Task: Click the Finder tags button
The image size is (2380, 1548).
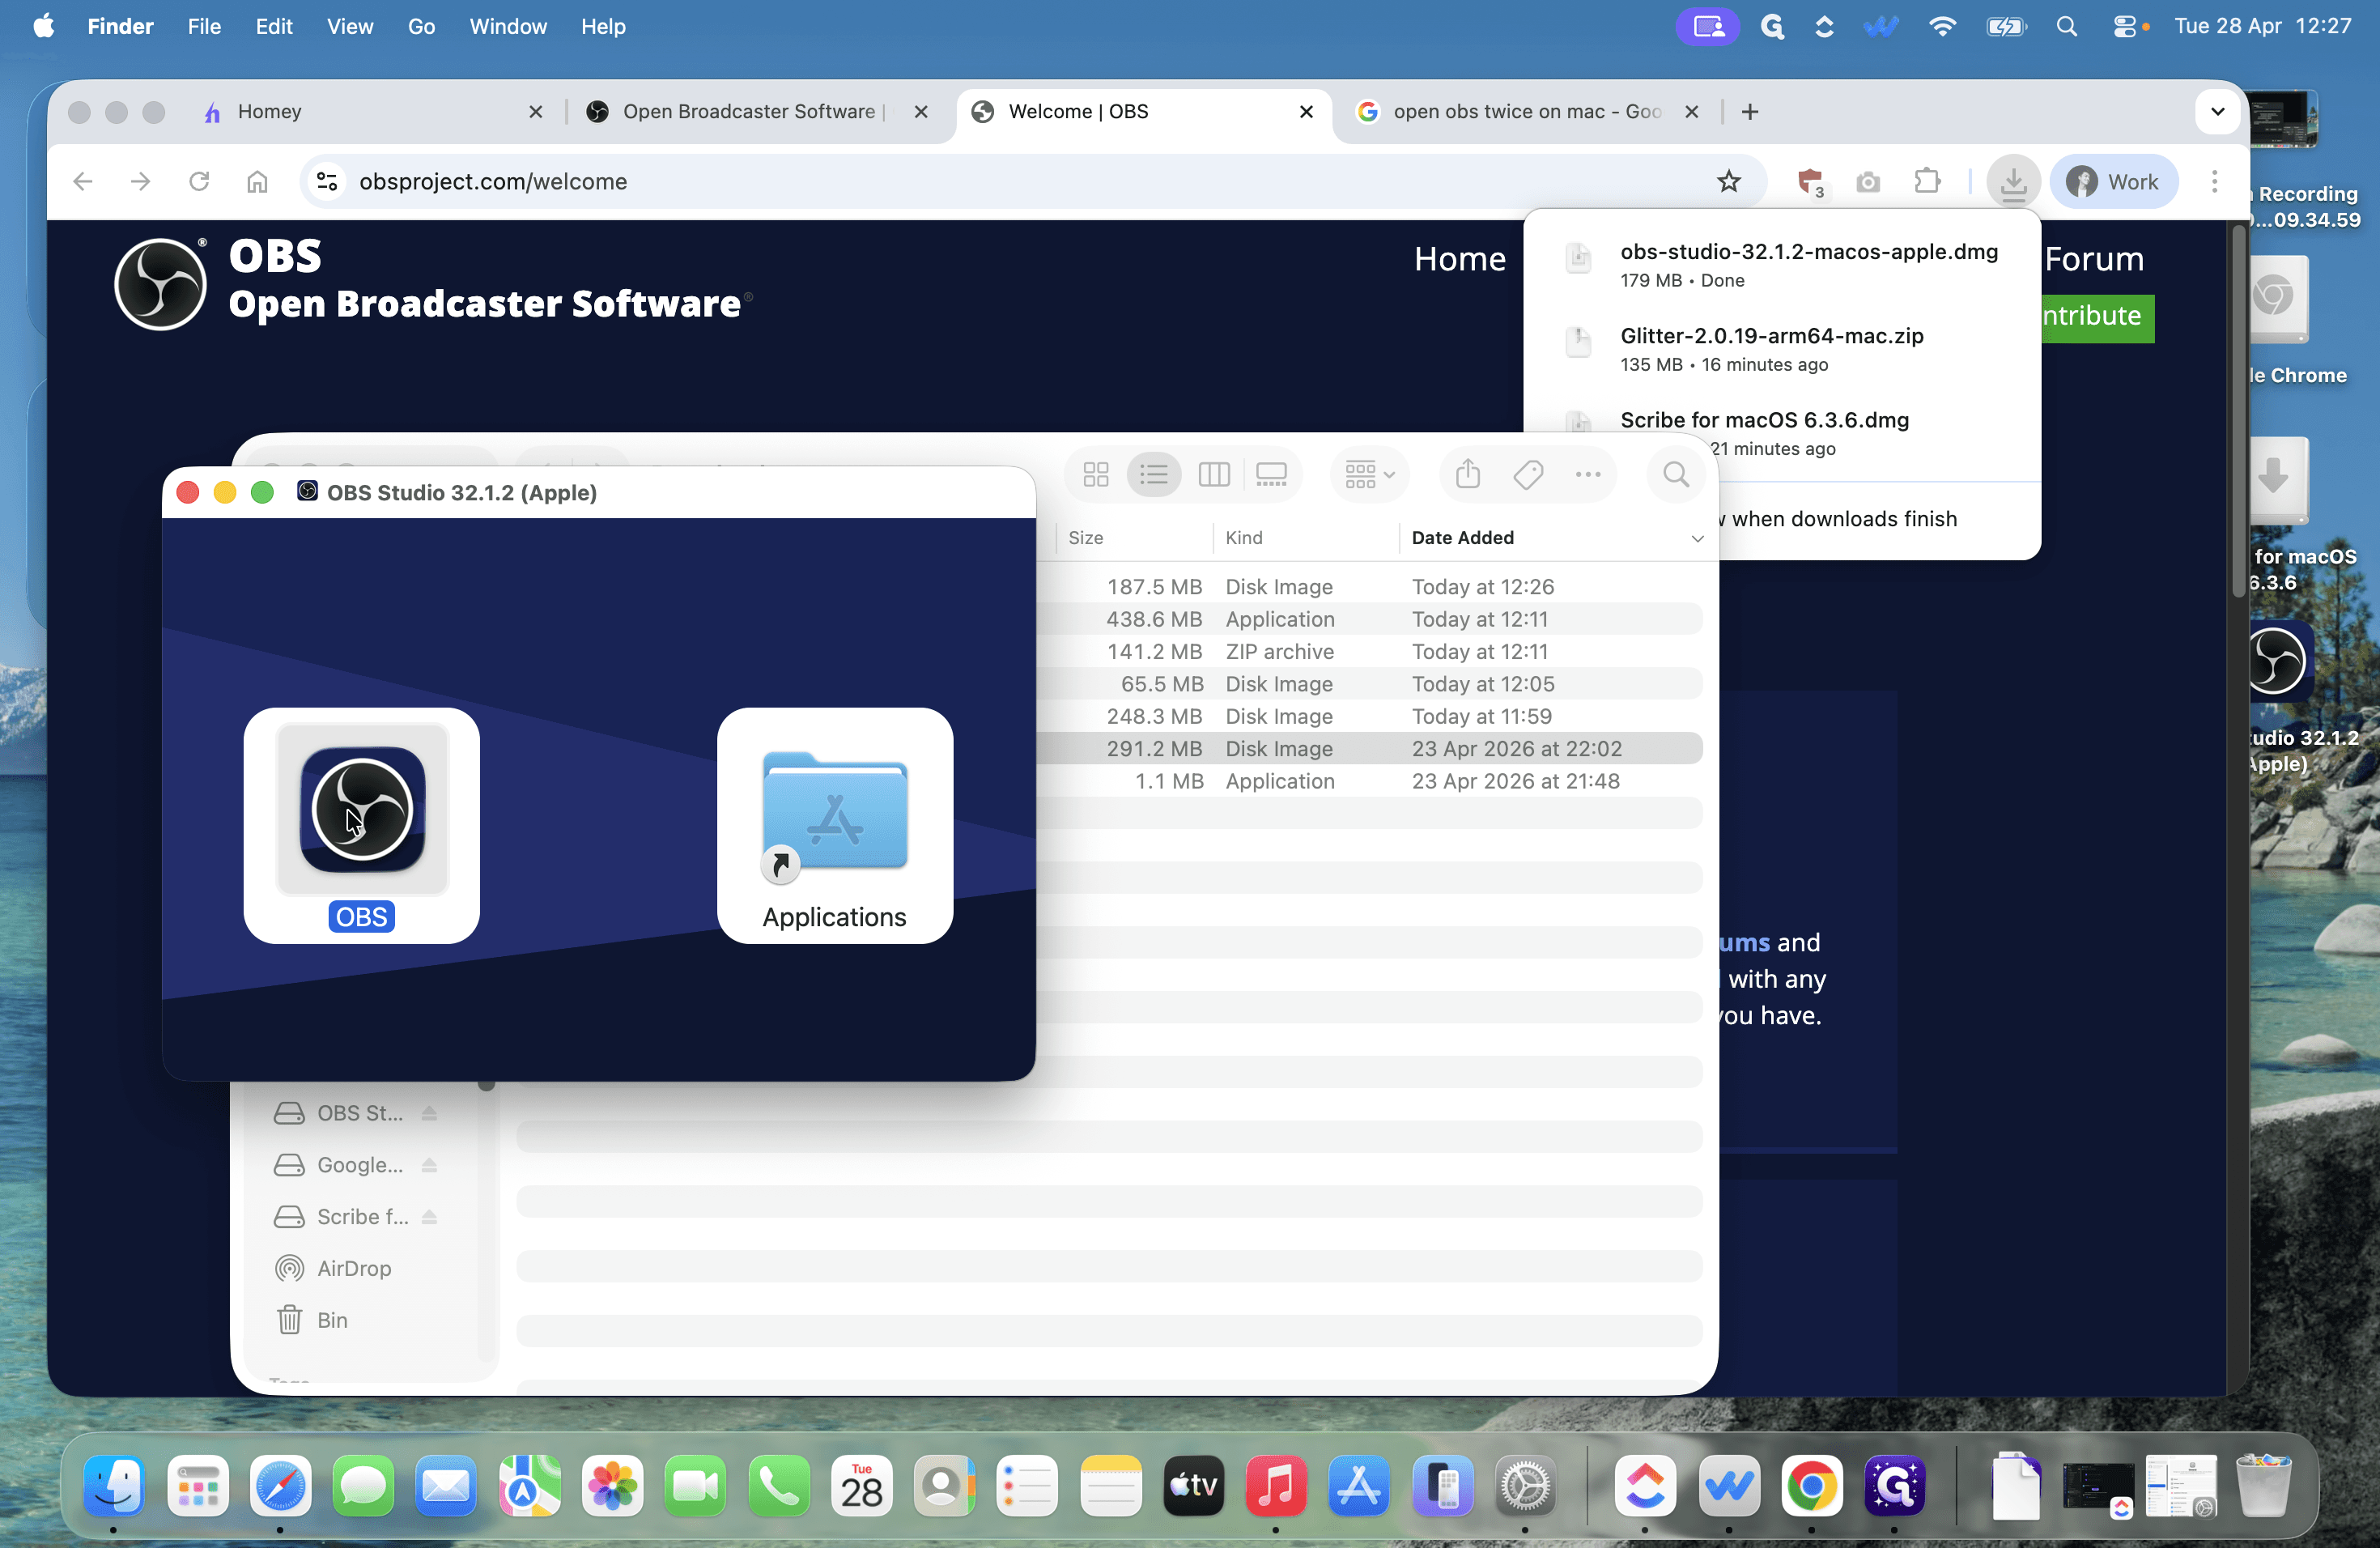Action: pyautogui.click(x=1528, y=474)
